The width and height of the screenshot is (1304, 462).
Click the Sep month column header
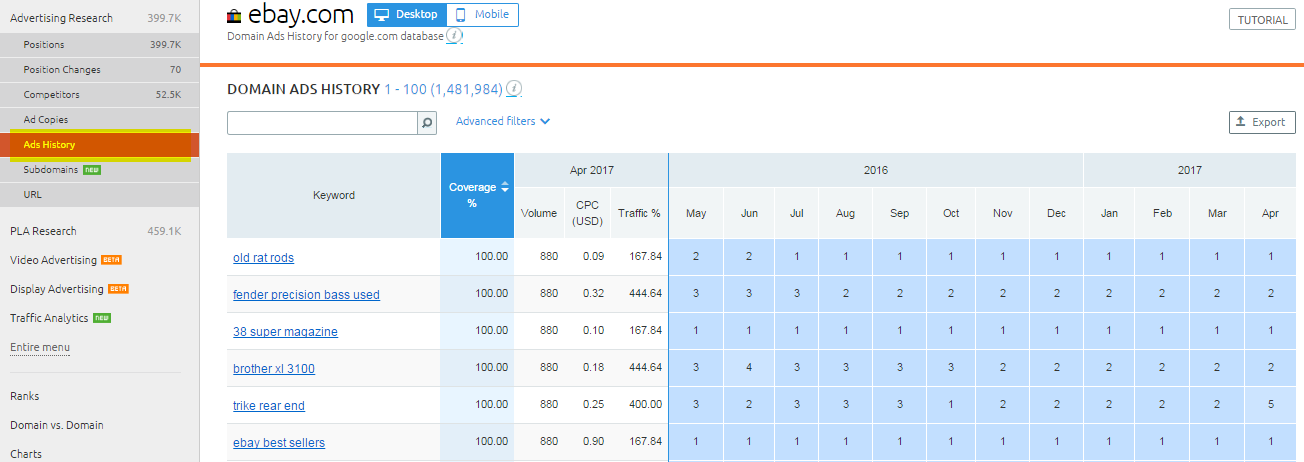[x=898, y=213]
